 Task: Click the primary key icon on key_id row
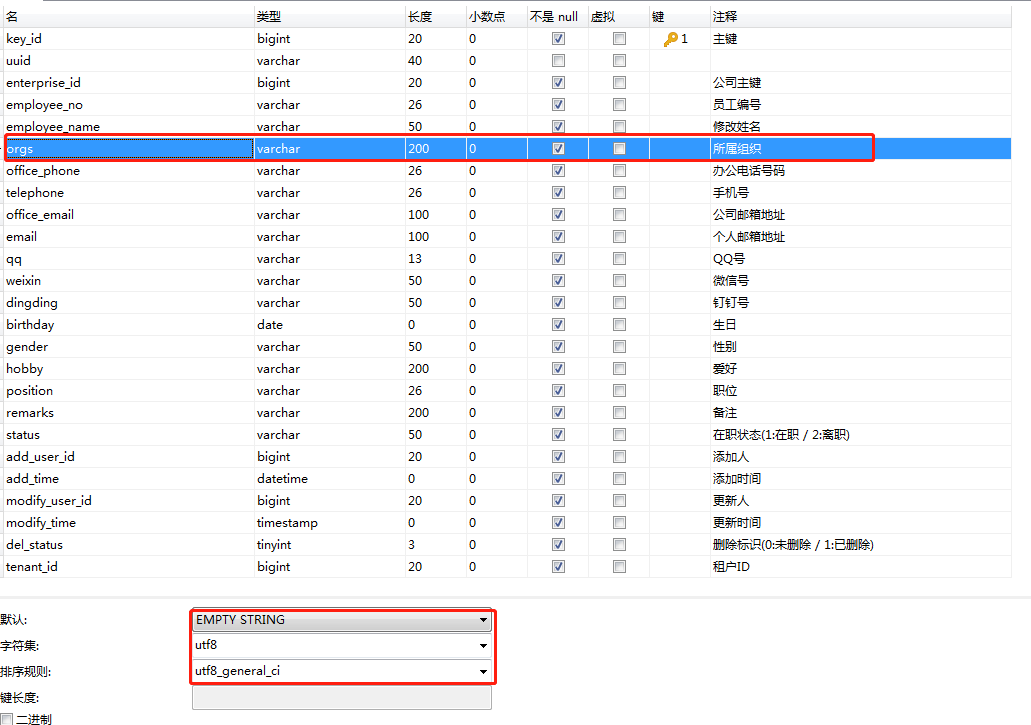tap(672, 38)
